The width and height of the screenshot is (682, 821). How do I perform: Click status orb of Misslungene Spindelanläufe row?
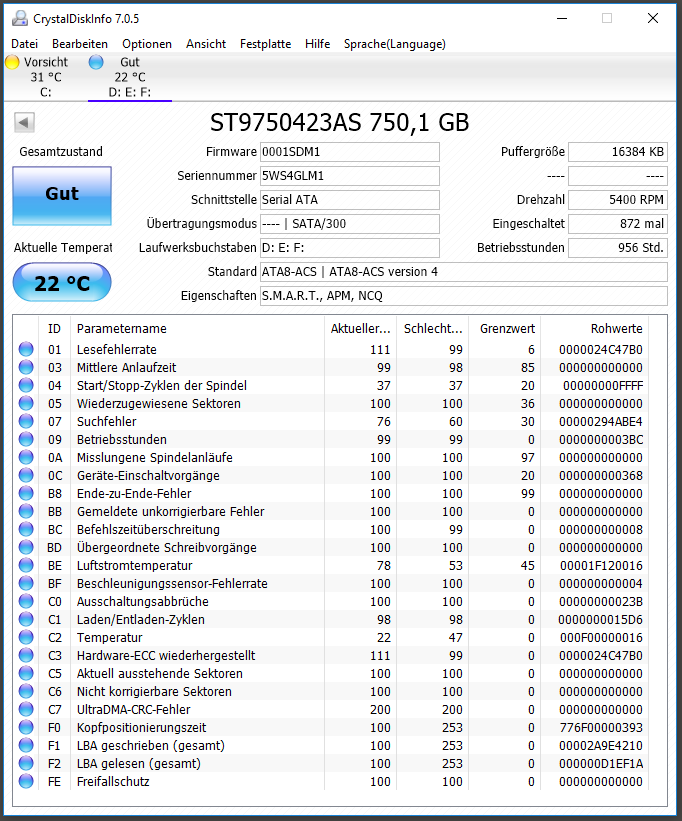tap(26, 457)
